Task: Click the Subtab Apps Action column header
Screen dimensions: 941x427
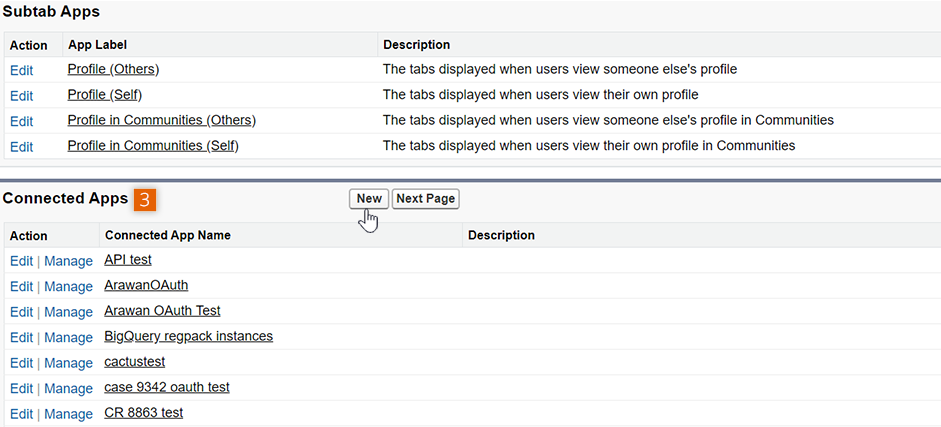Action: [28, 46]
